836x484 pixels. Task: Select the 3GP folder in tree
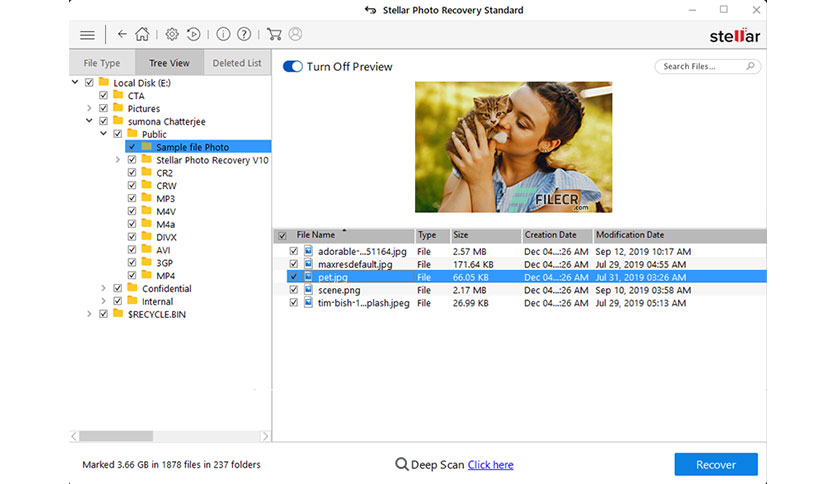(164, 263)
